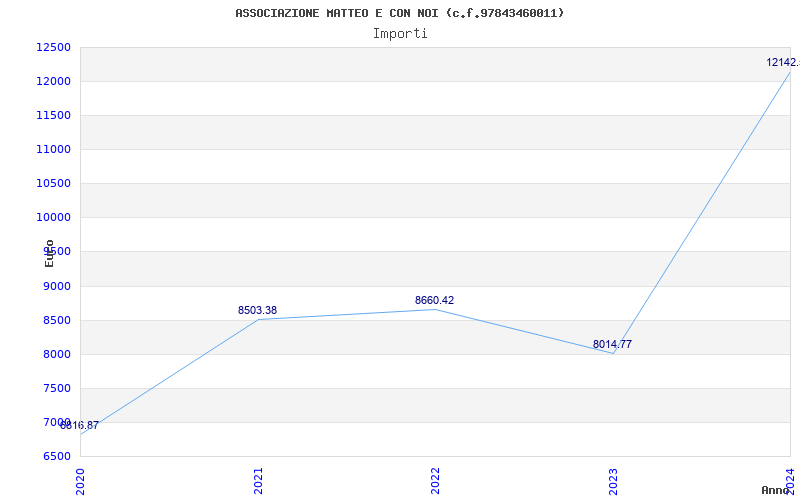
Task: Click the 12142 data label at 2024
Action: 783,62
